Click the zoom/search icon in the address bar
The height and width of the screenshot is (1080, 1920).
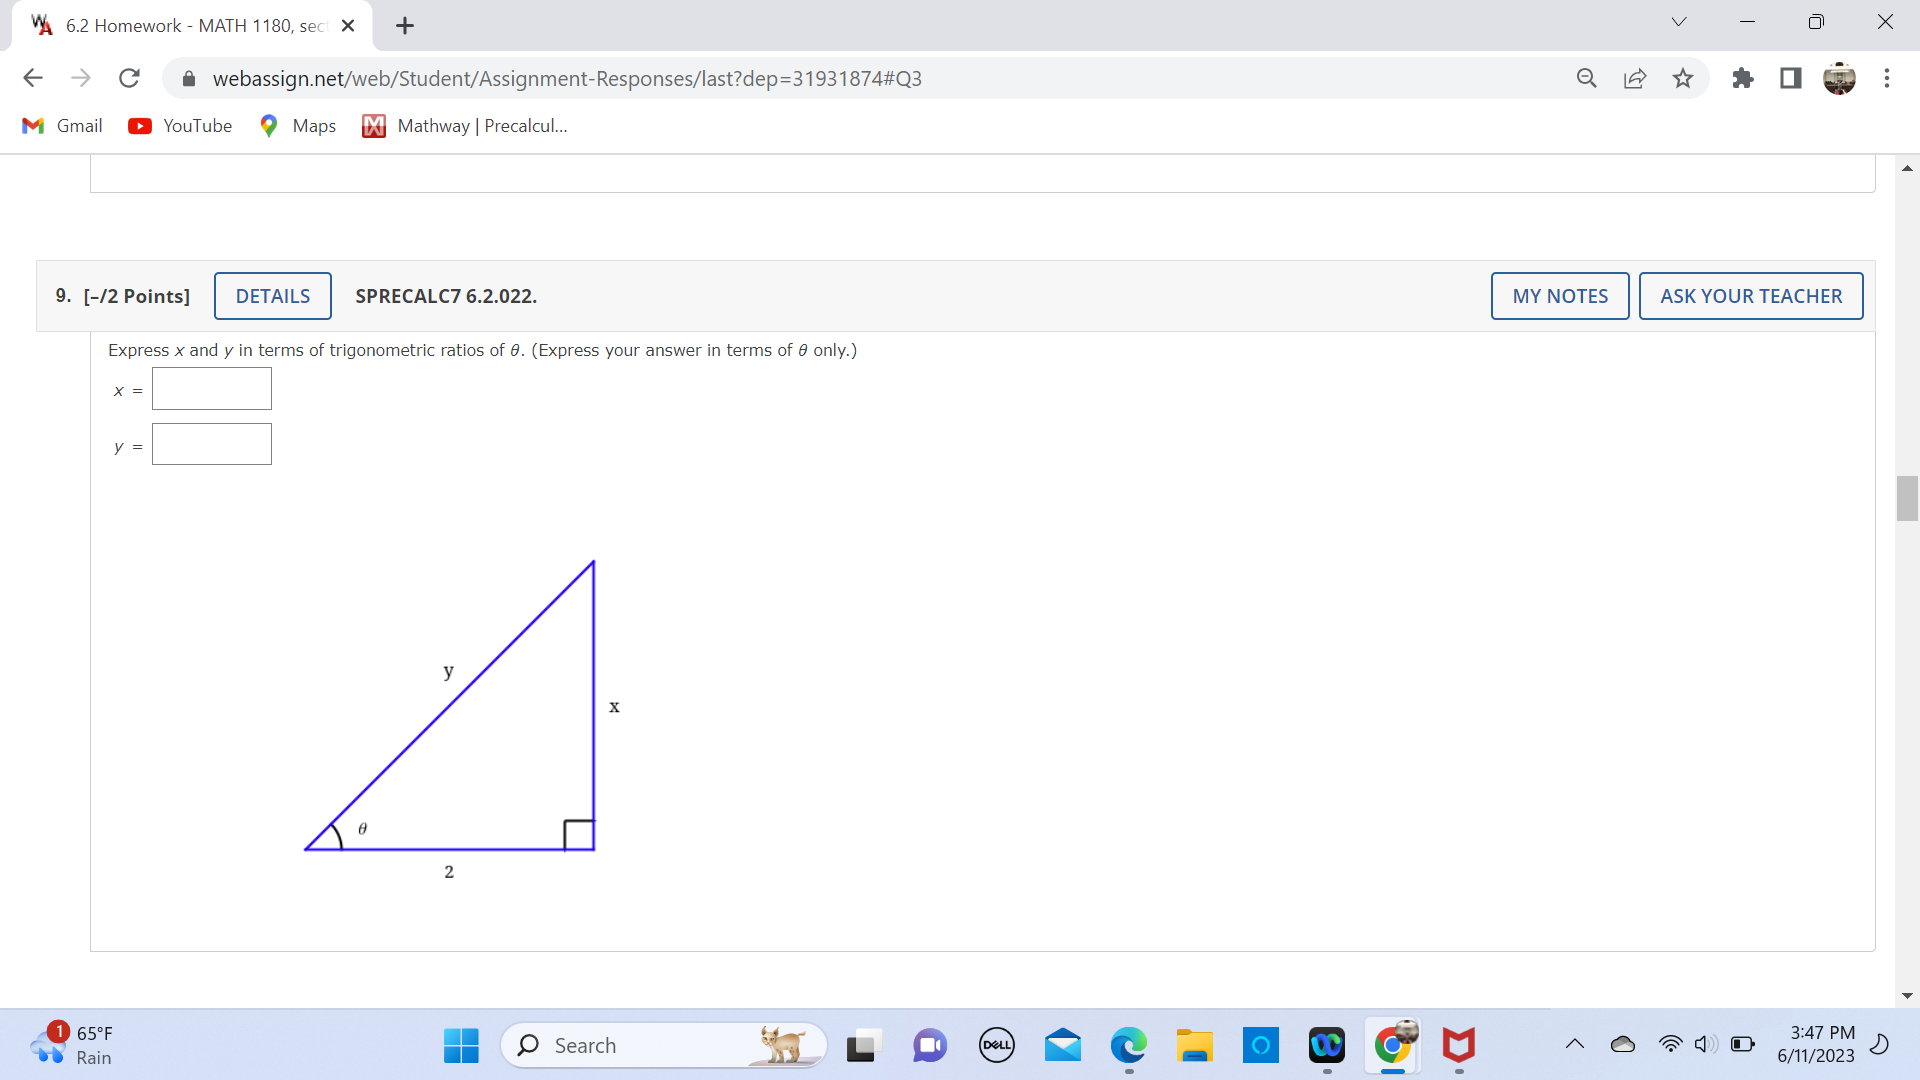click(1587, 78)
